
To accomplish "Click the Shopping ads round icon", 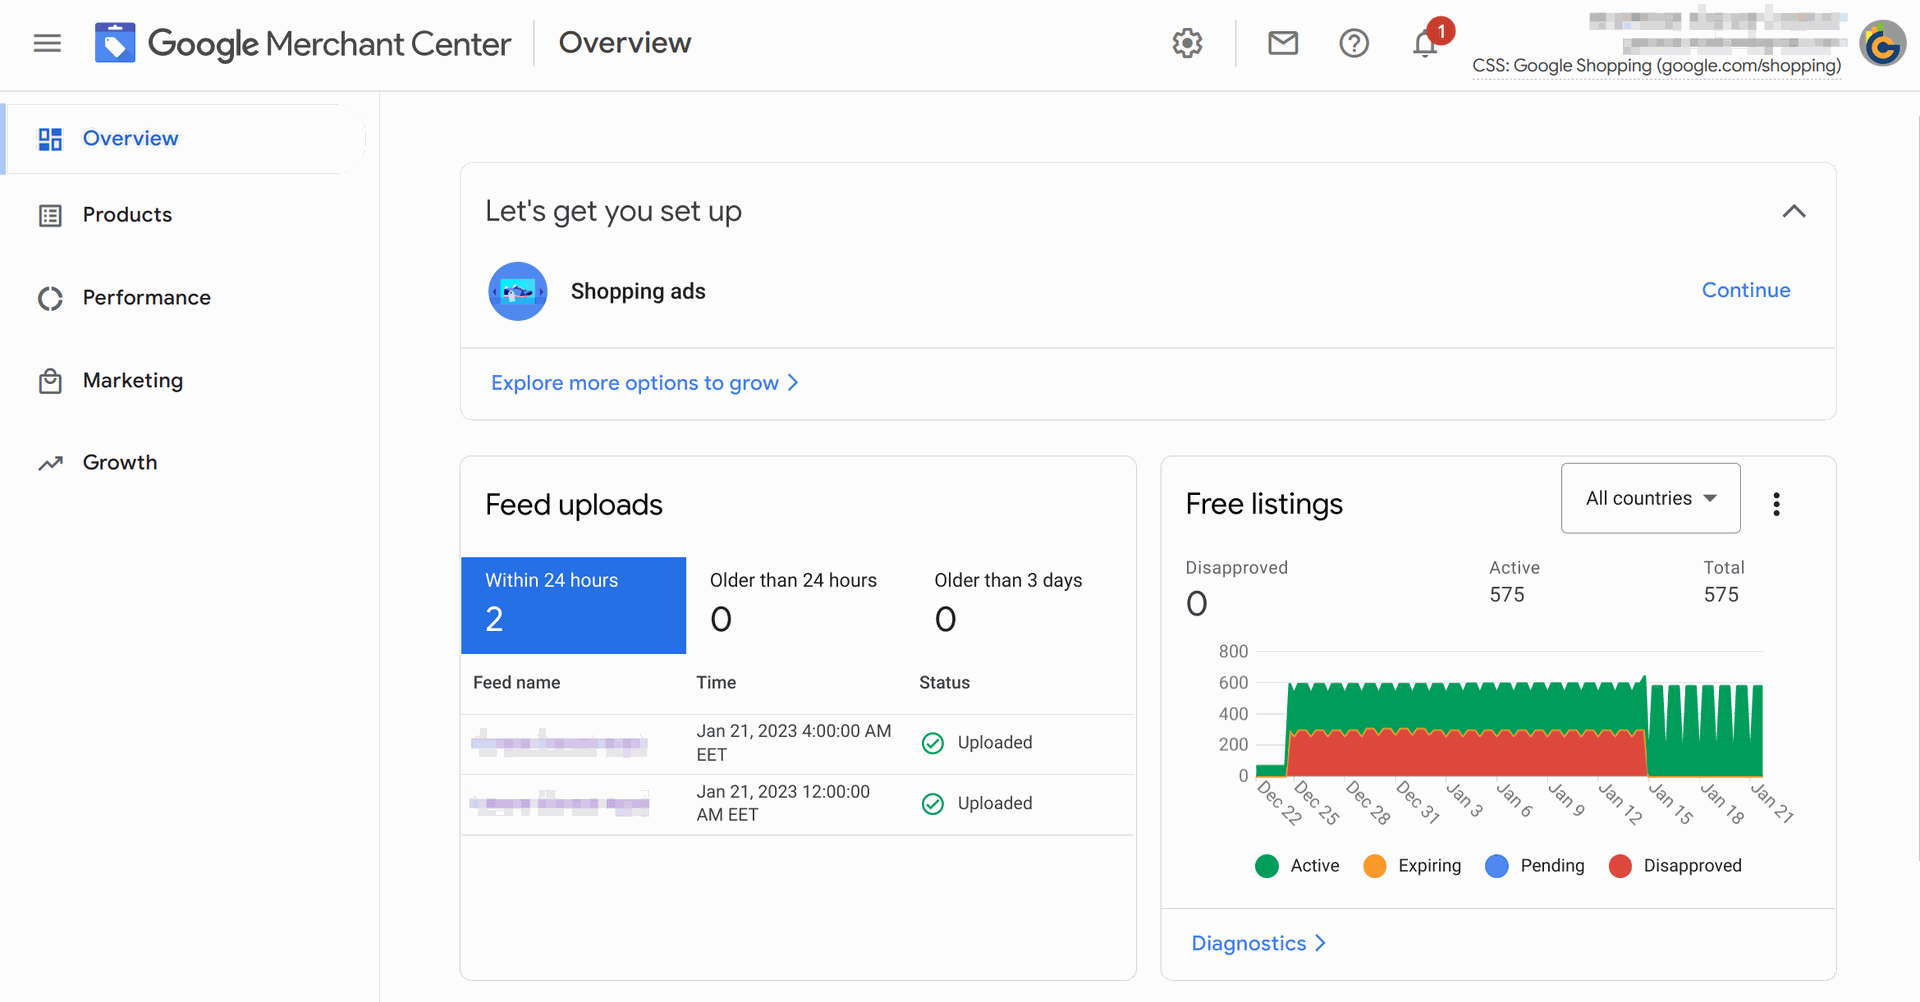I will coord(518,291).
